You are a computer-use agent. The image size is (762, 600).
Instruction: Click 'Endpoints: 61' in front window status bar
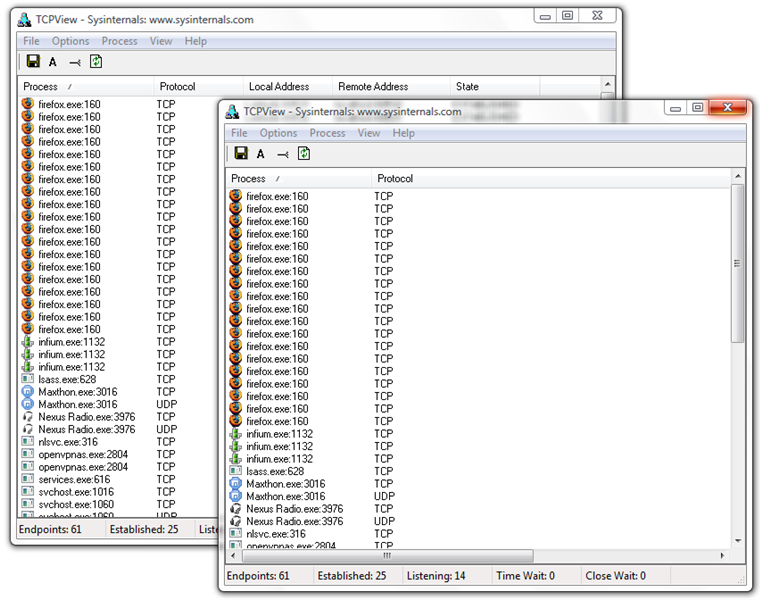coord(258,576)
